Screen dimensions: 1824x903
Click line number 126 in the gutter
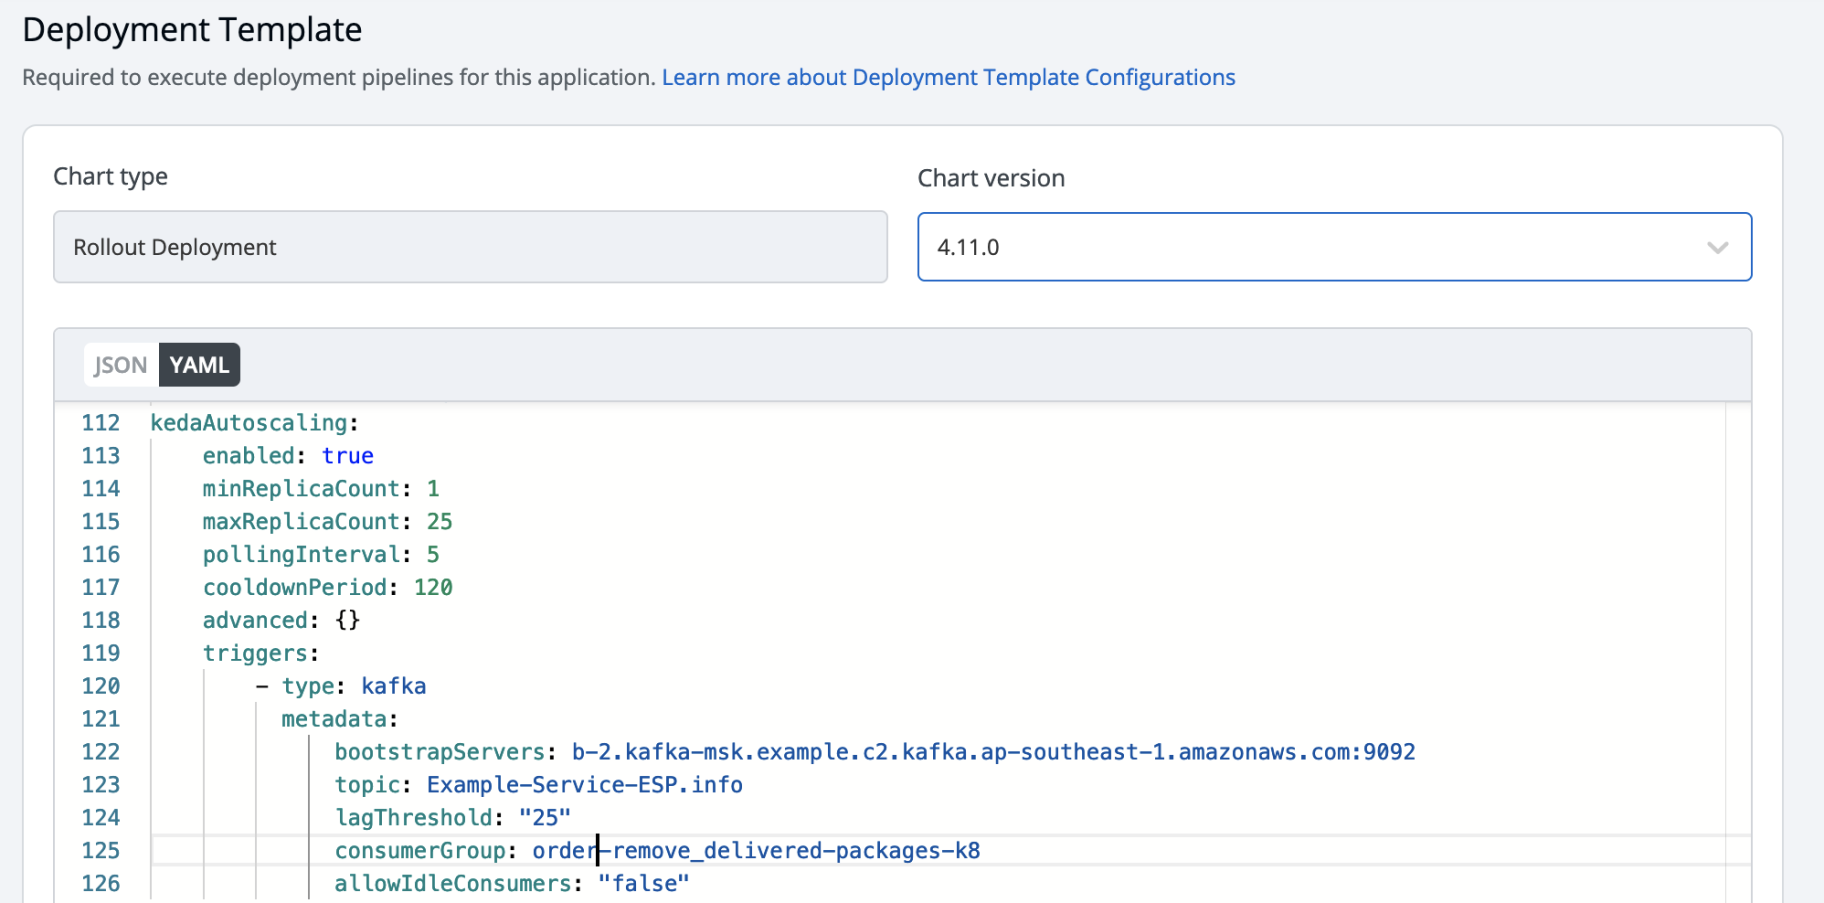coord(101,884)
